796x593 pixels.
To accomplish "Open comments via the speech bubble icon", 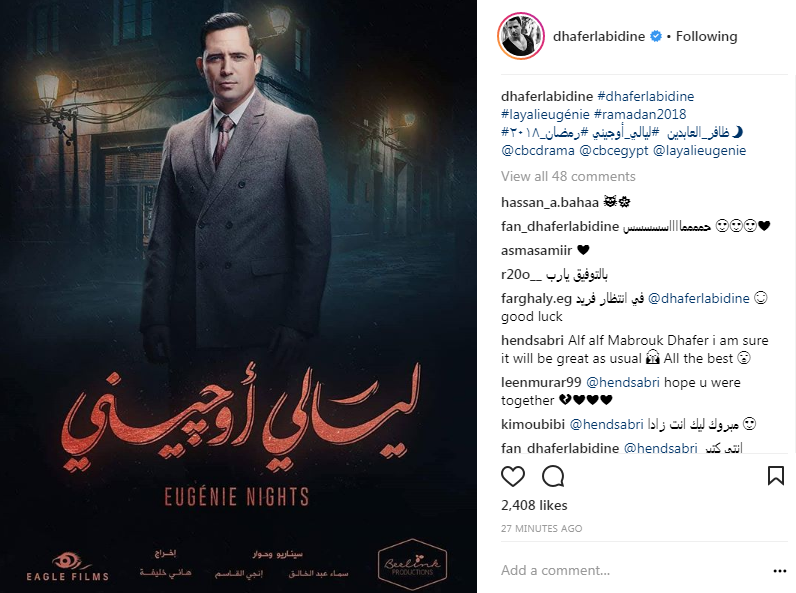I will [x=553, y=476].
